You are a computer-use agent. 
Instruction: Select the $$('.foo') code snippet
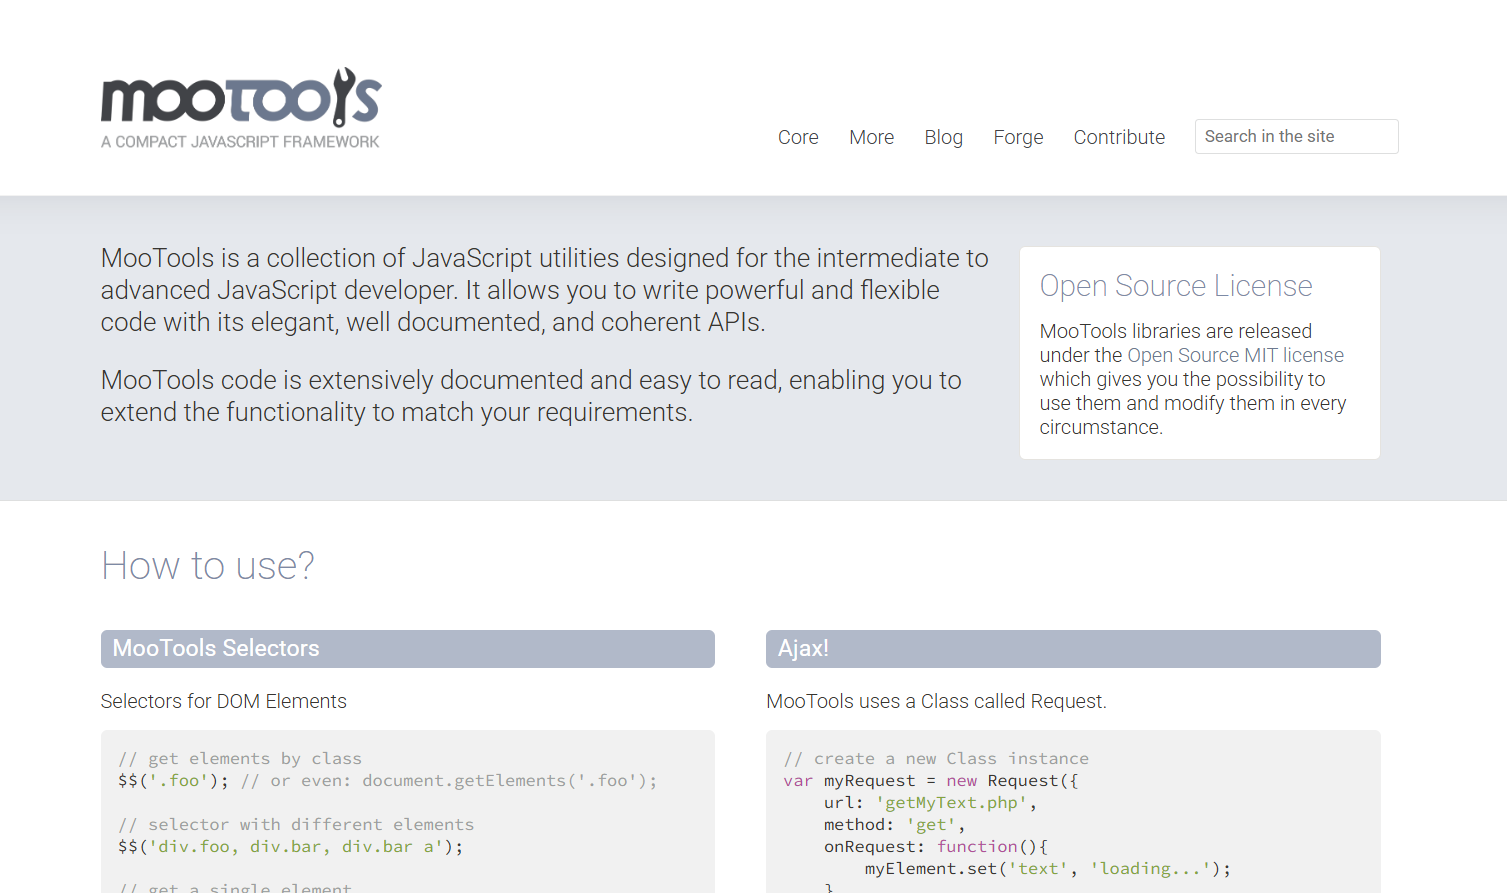point(168,780)
